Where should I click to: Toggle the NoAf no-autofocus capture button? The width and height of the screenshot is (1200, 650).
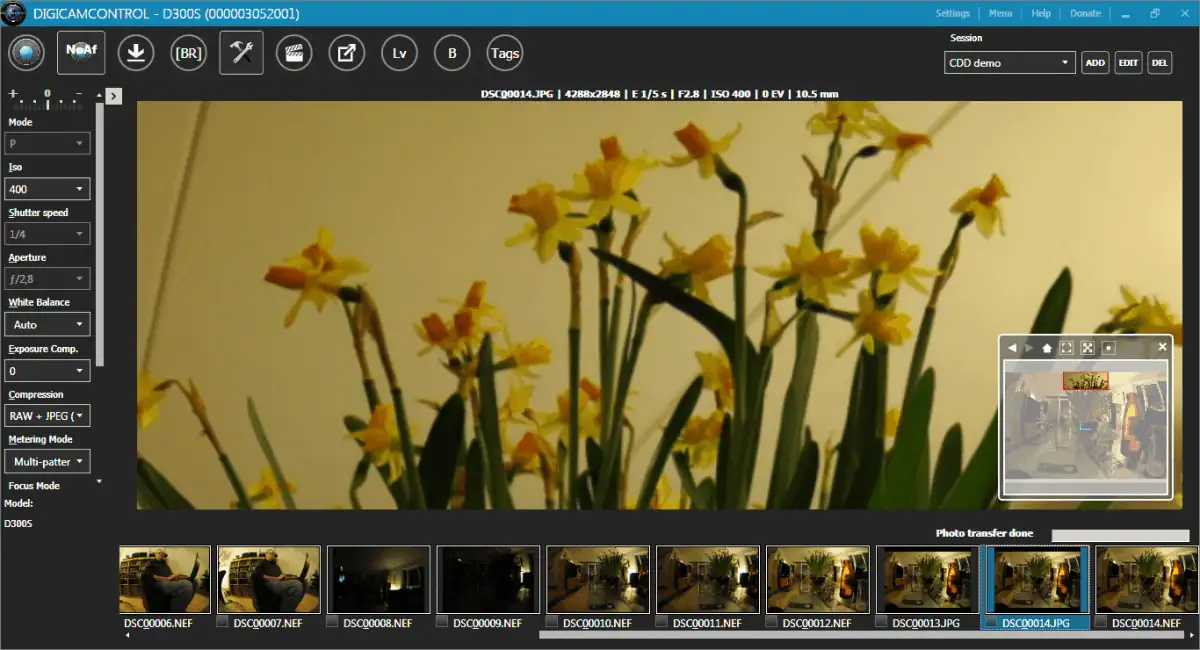click(x=81, y=53)
